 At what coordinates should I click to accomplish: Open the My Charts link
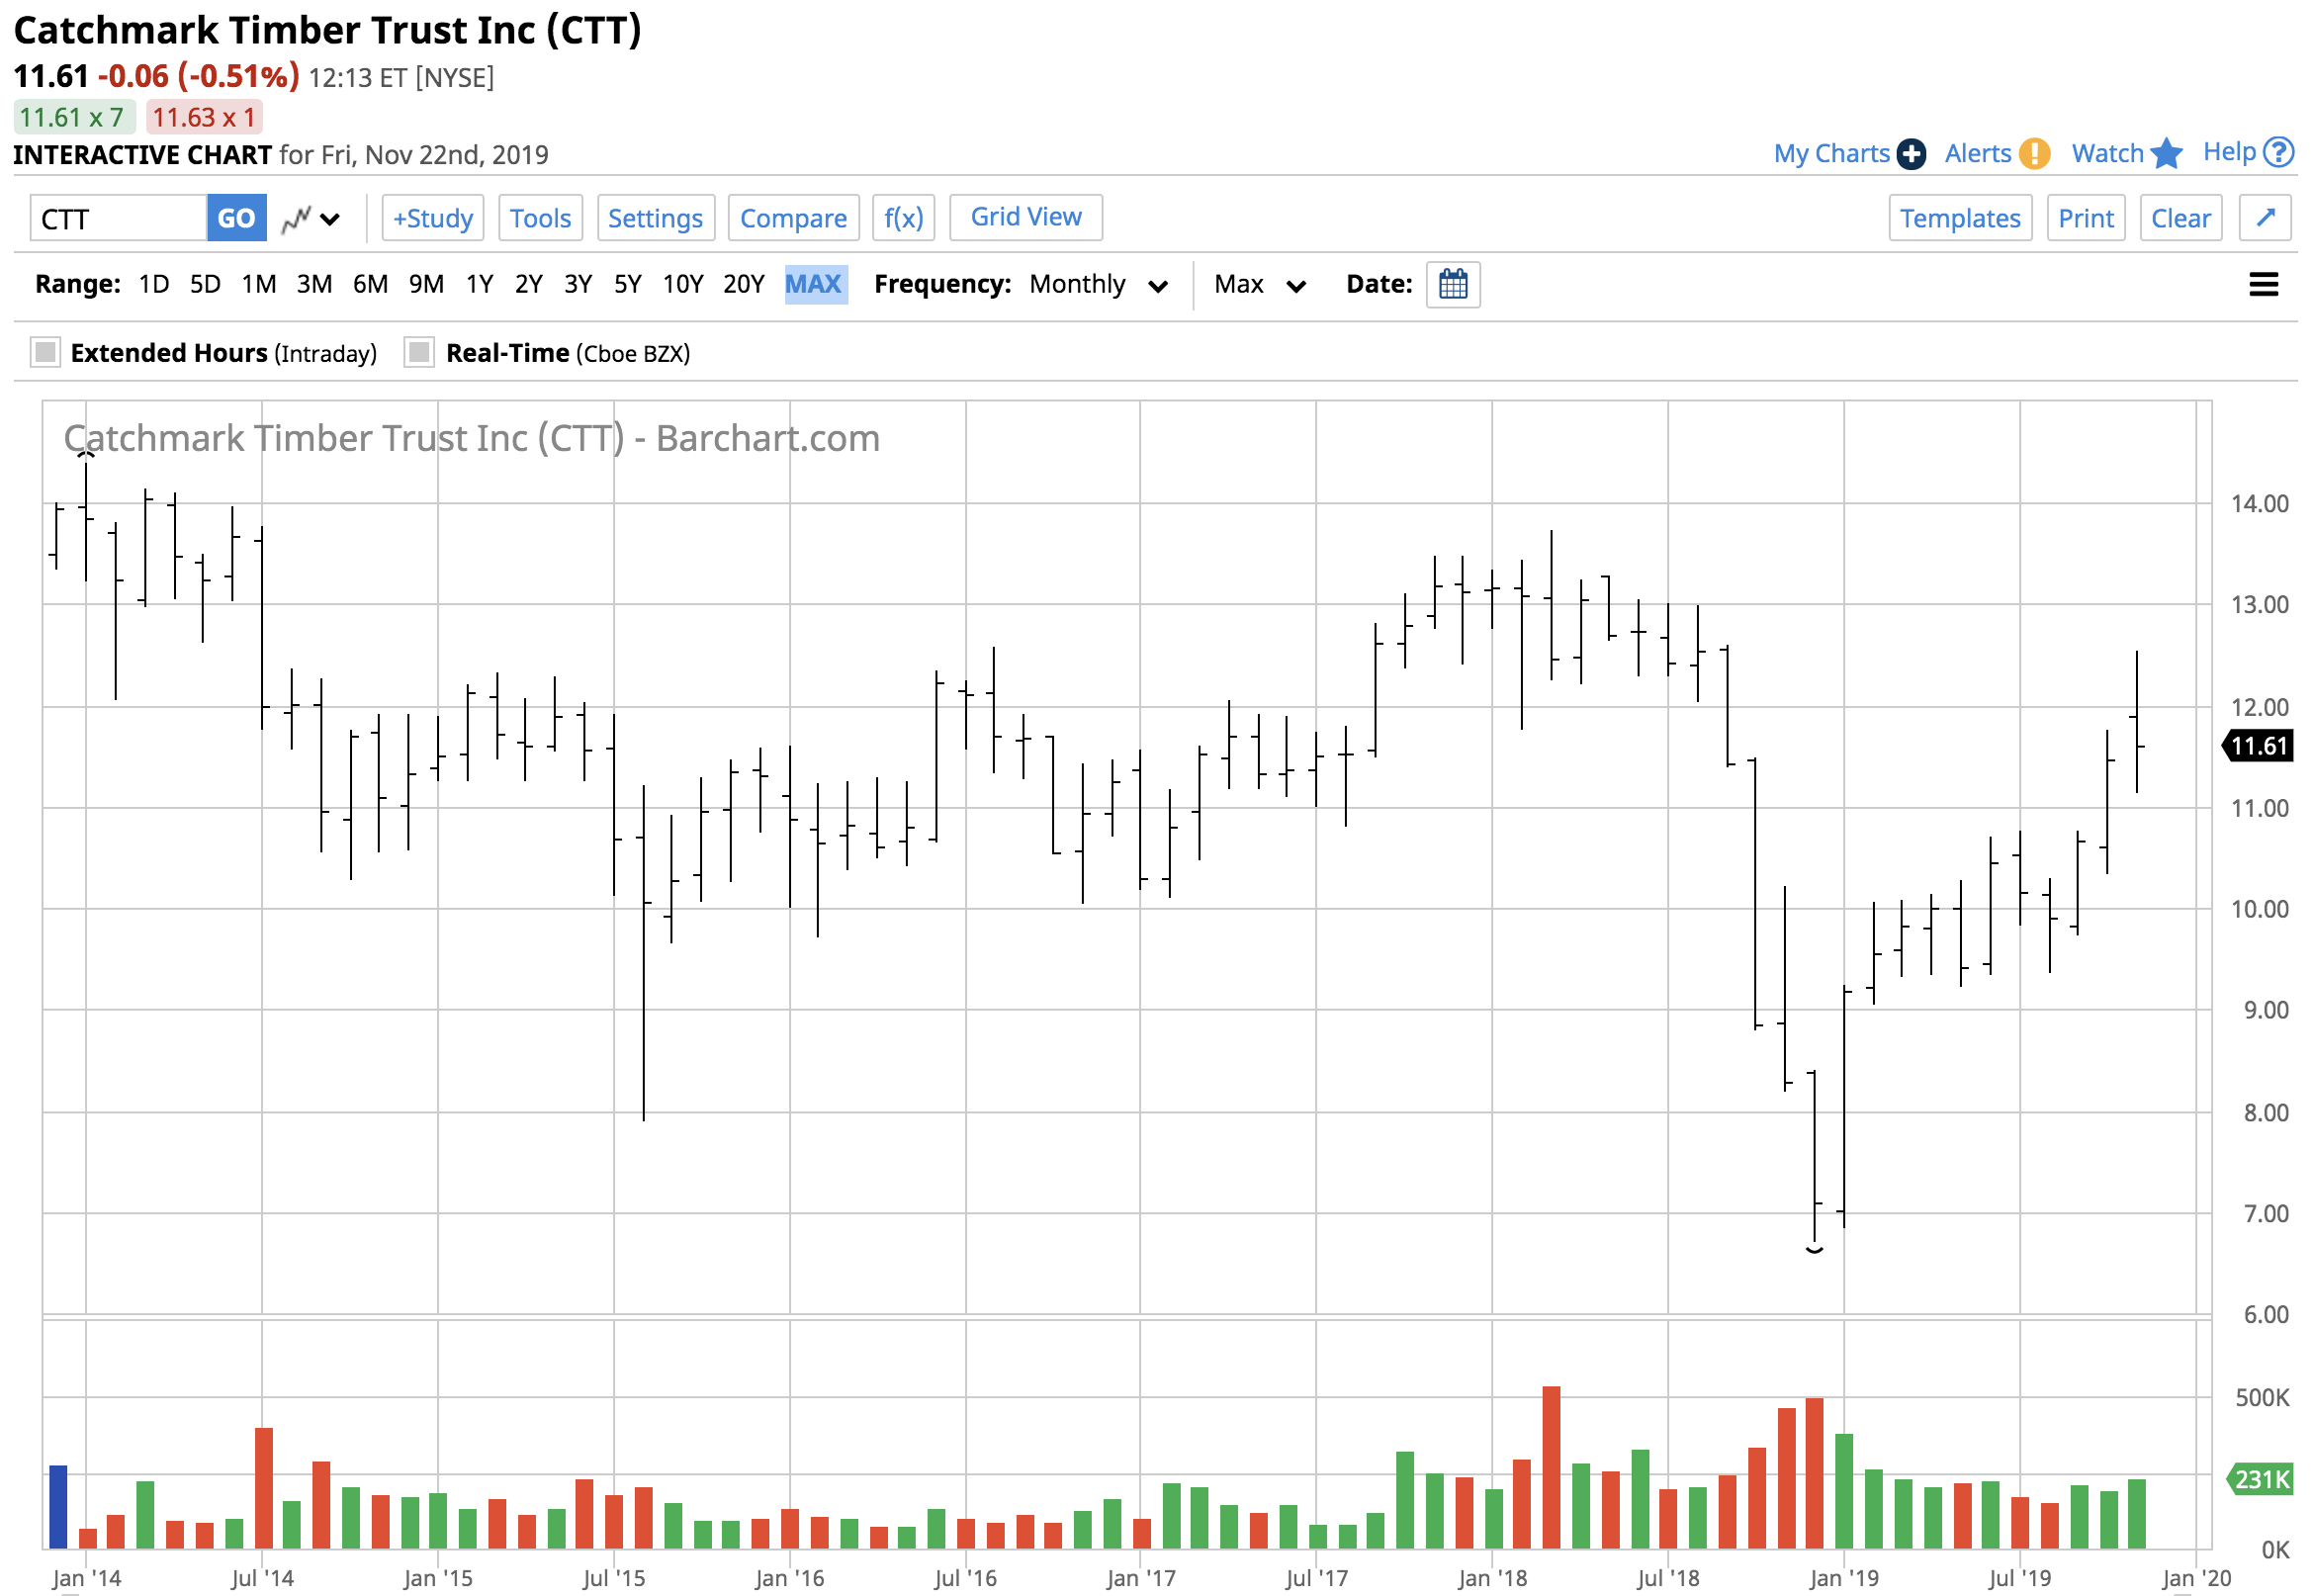(x=1831, y=154)
